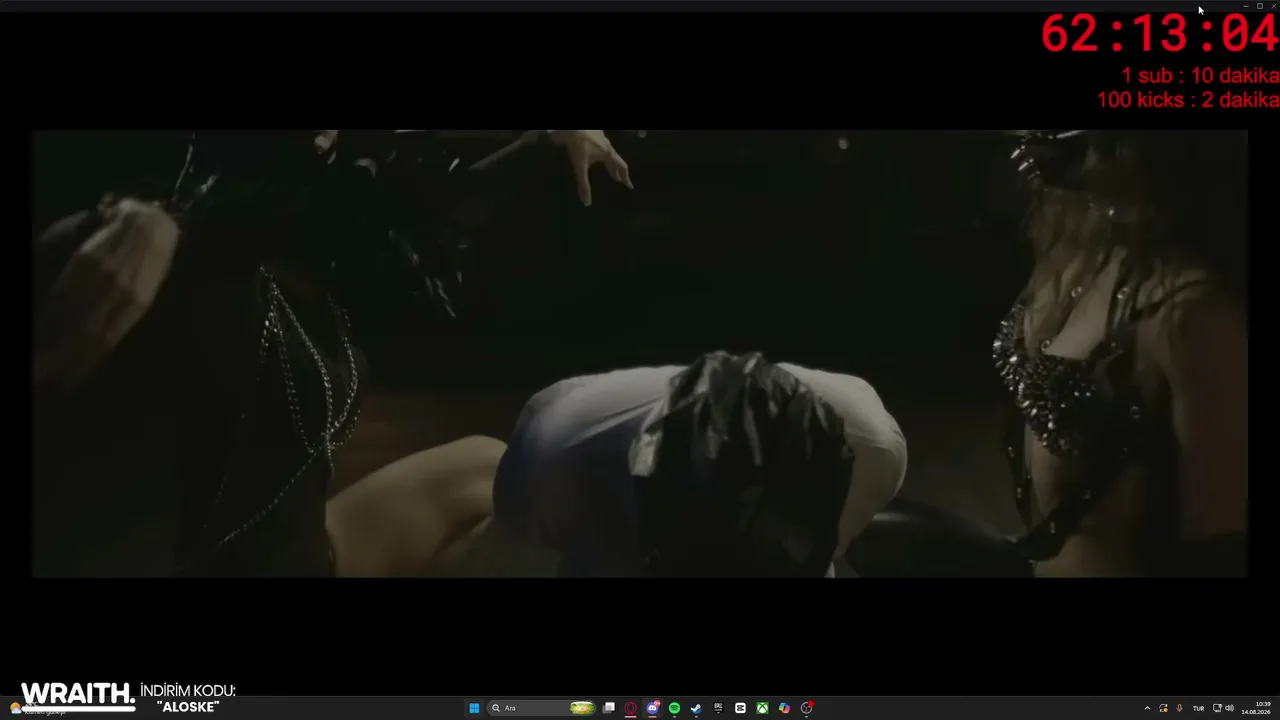Click the "1 sub : 10 dakika" text
Viewport: 1280px width, 720px height.
pyautogui.click(x=1200, y=76)
